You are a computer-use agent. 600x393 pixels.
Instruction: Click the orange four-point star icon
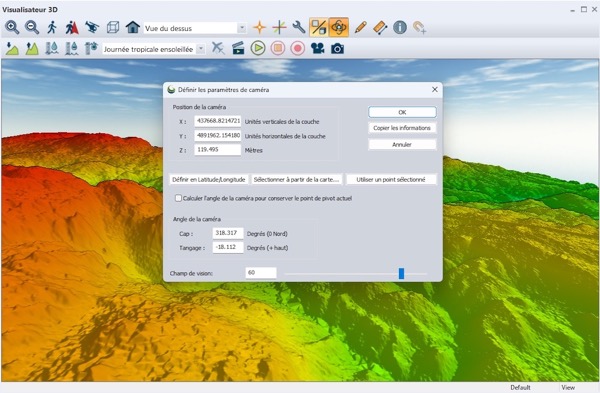(x=259, y=28)
